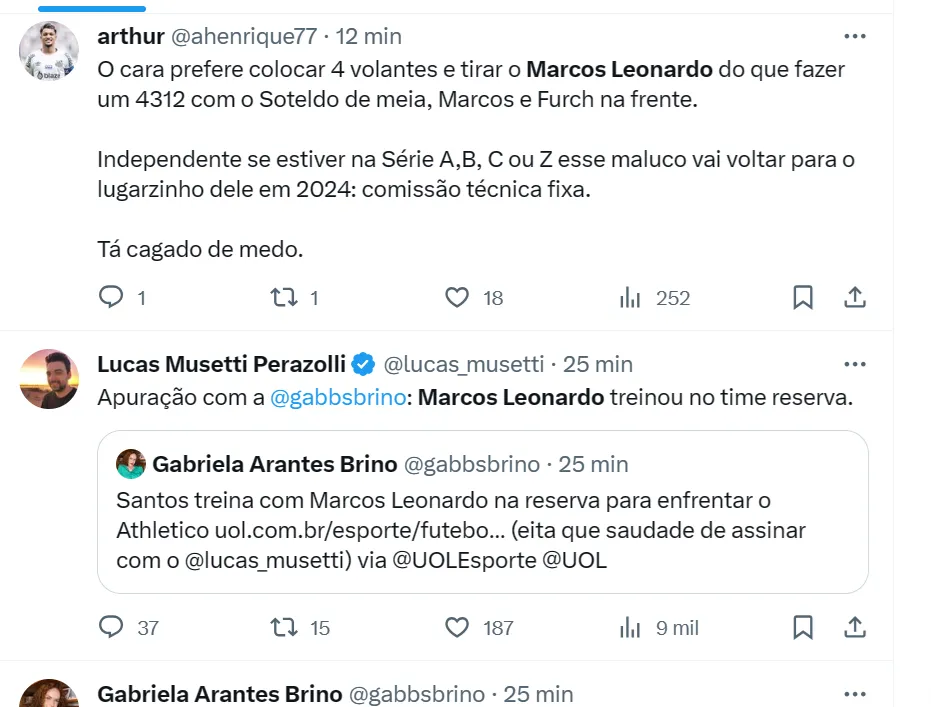The width and height of the screenshot is (931, 707).
Task: Click arthur's profile avatar
Action: 49,51
